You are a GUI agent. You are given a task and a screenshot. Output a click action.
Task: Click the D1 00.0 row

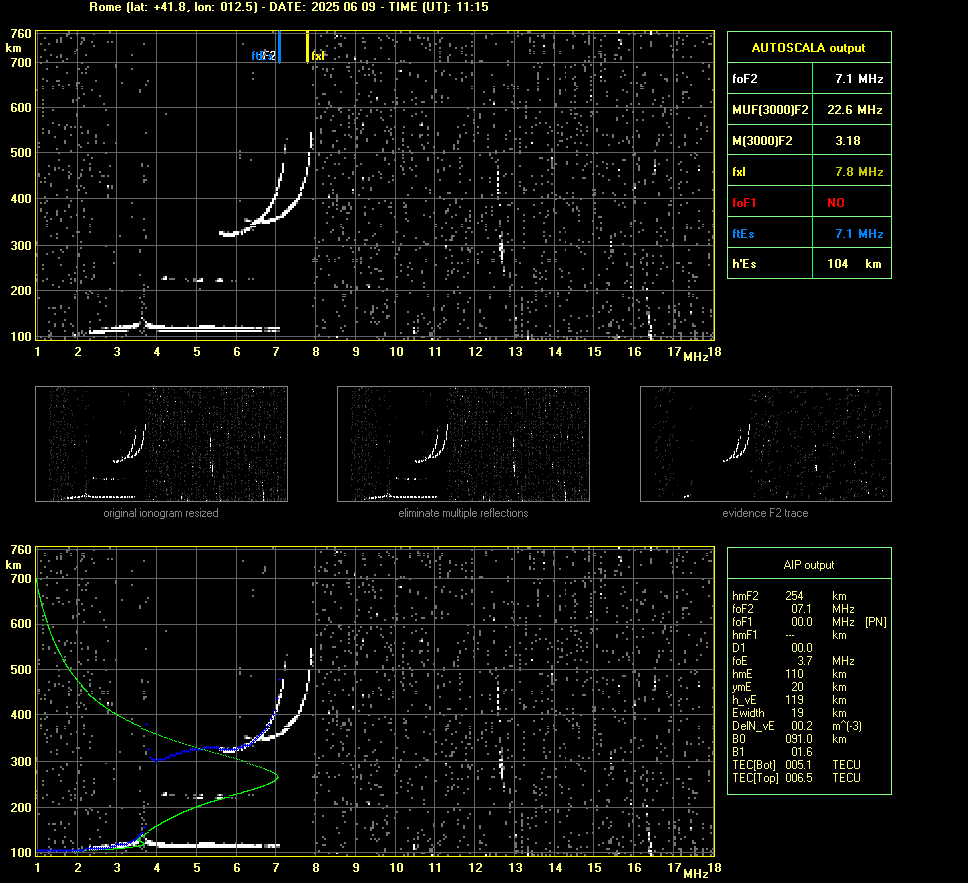pyautogui.click(x=772, y=648)
